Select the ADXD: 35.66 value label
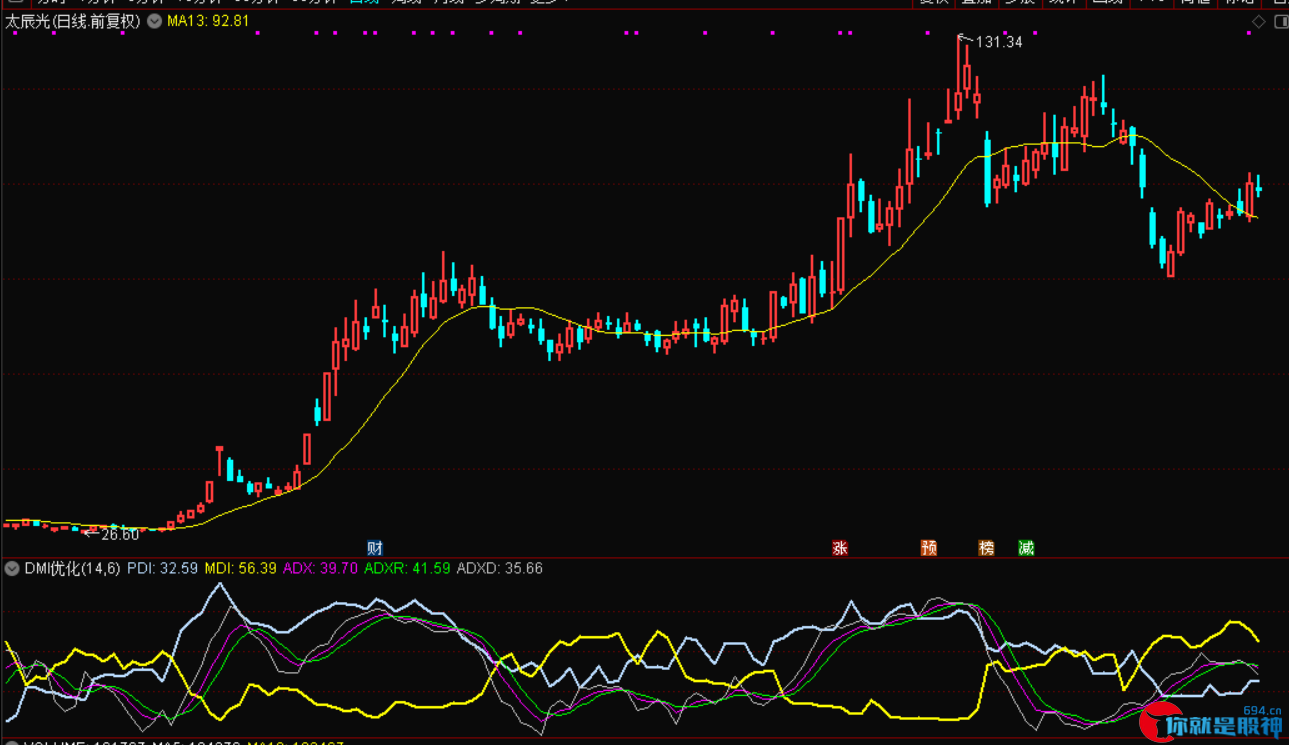 click(499, 569)
